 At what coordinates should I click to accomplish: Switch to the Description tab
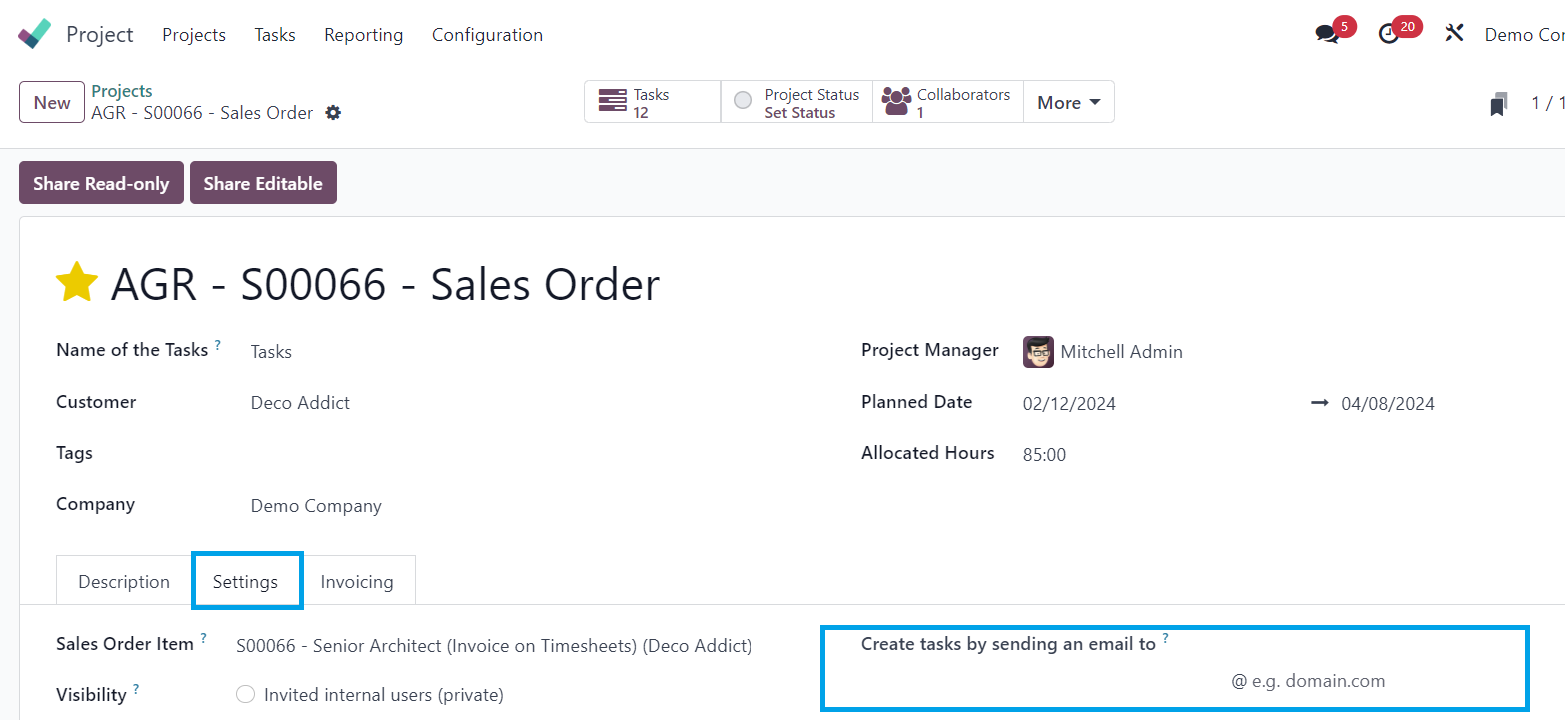(124, 582)
